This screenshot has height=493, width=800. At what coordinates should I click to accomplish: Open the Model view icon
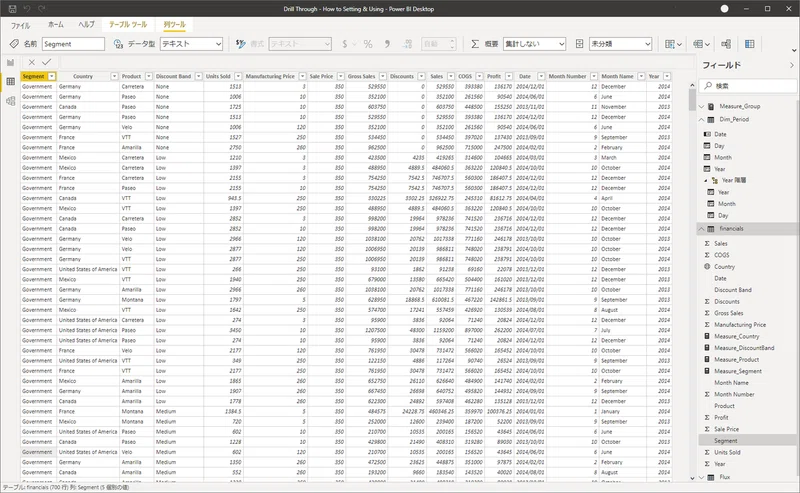click(10, 101)
